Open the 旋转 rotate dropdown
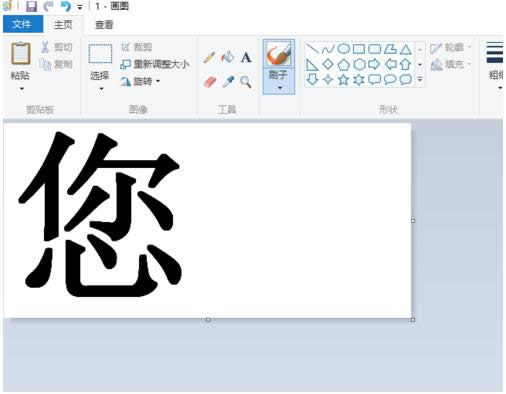 tap(140, 81)
